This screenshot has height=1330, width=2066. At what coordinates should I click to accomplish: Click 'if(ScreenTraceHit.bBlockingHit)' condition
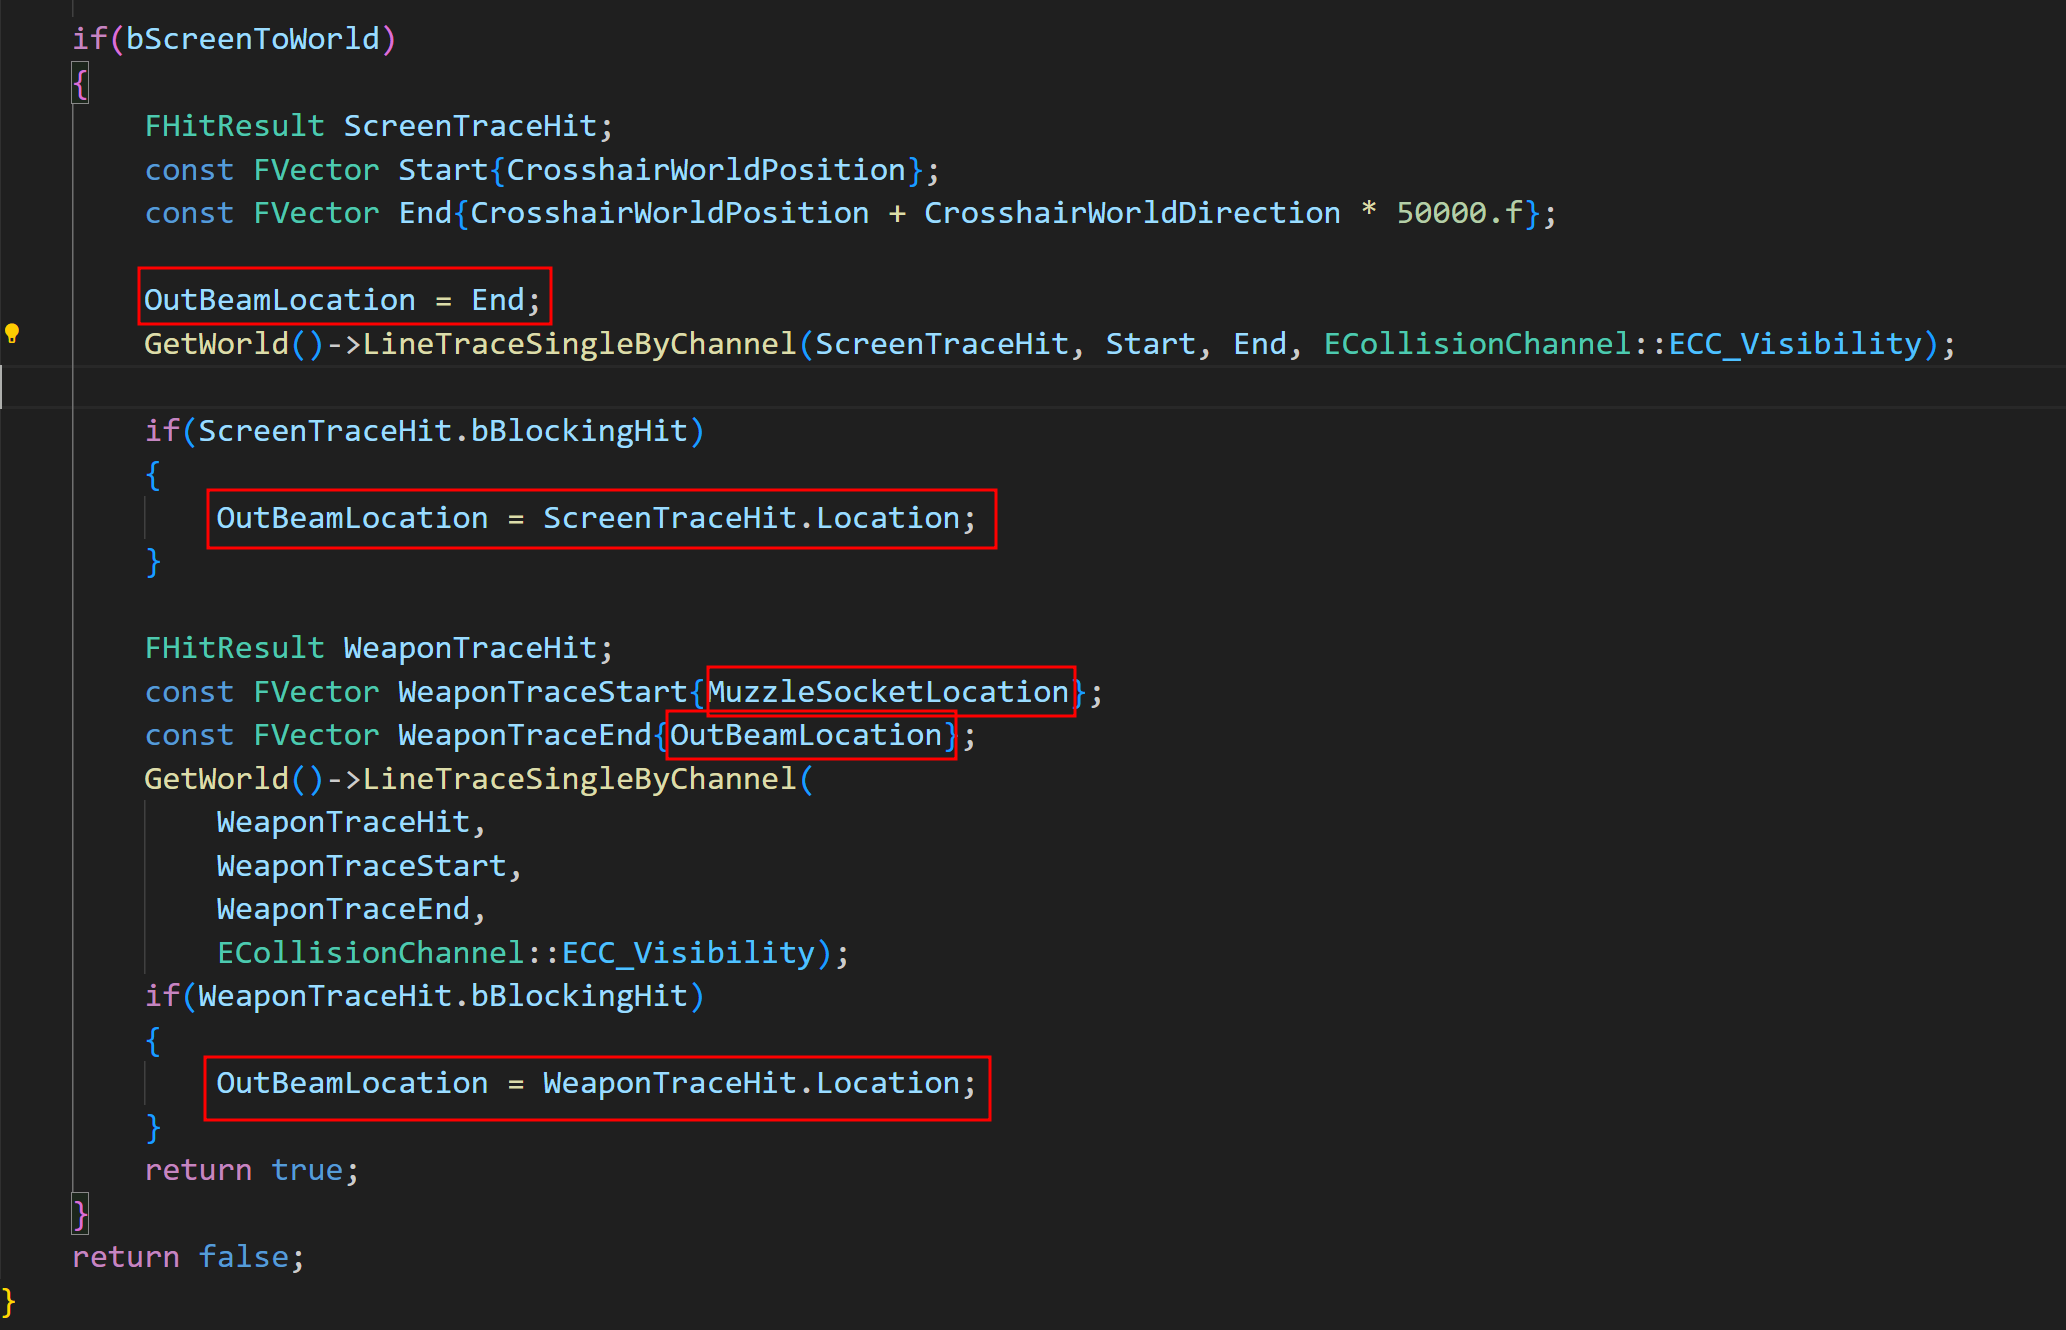(x=424, y=431)
